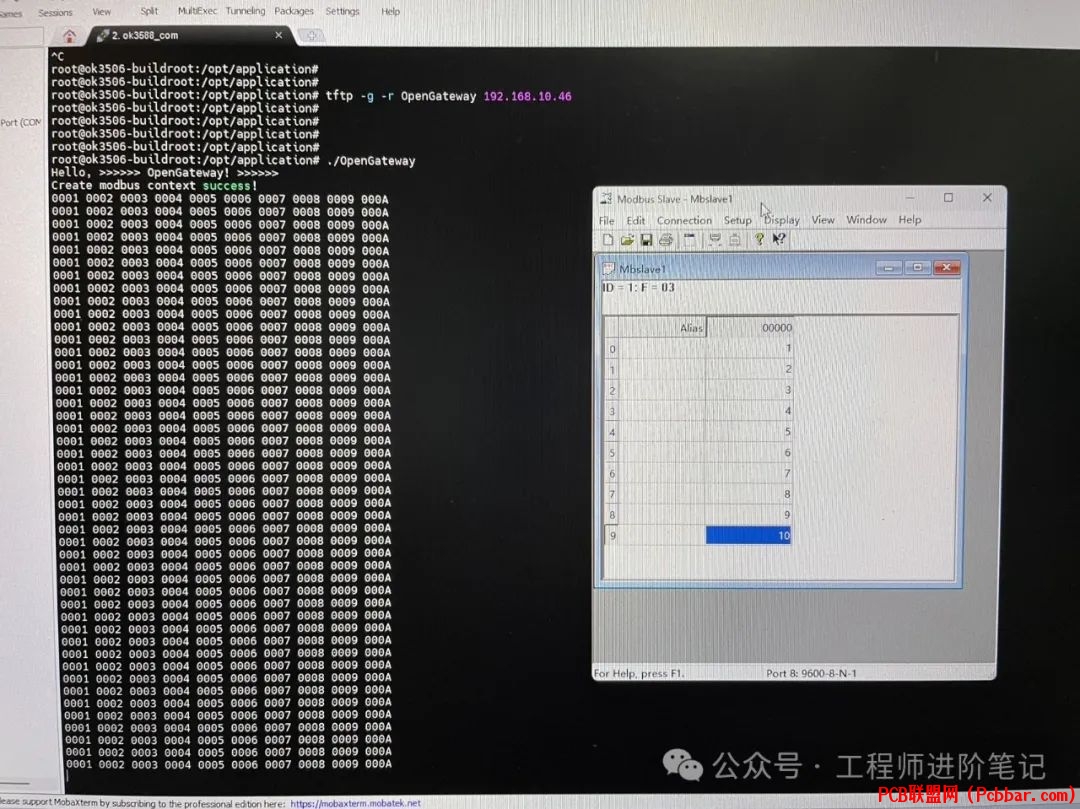The image size is (1080, 809).
Task: Click the New document icon in Modbus Slave
Action: tap(608, 240)
